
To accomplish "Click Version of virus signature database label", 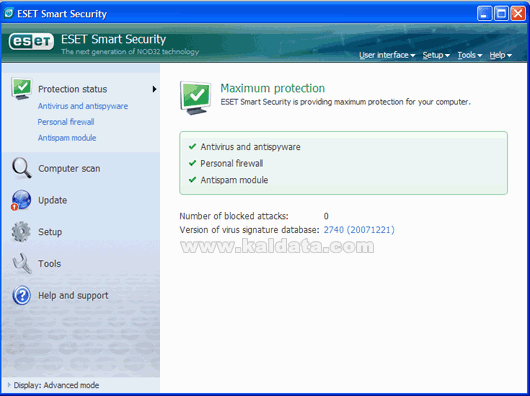I will [249, 230].
